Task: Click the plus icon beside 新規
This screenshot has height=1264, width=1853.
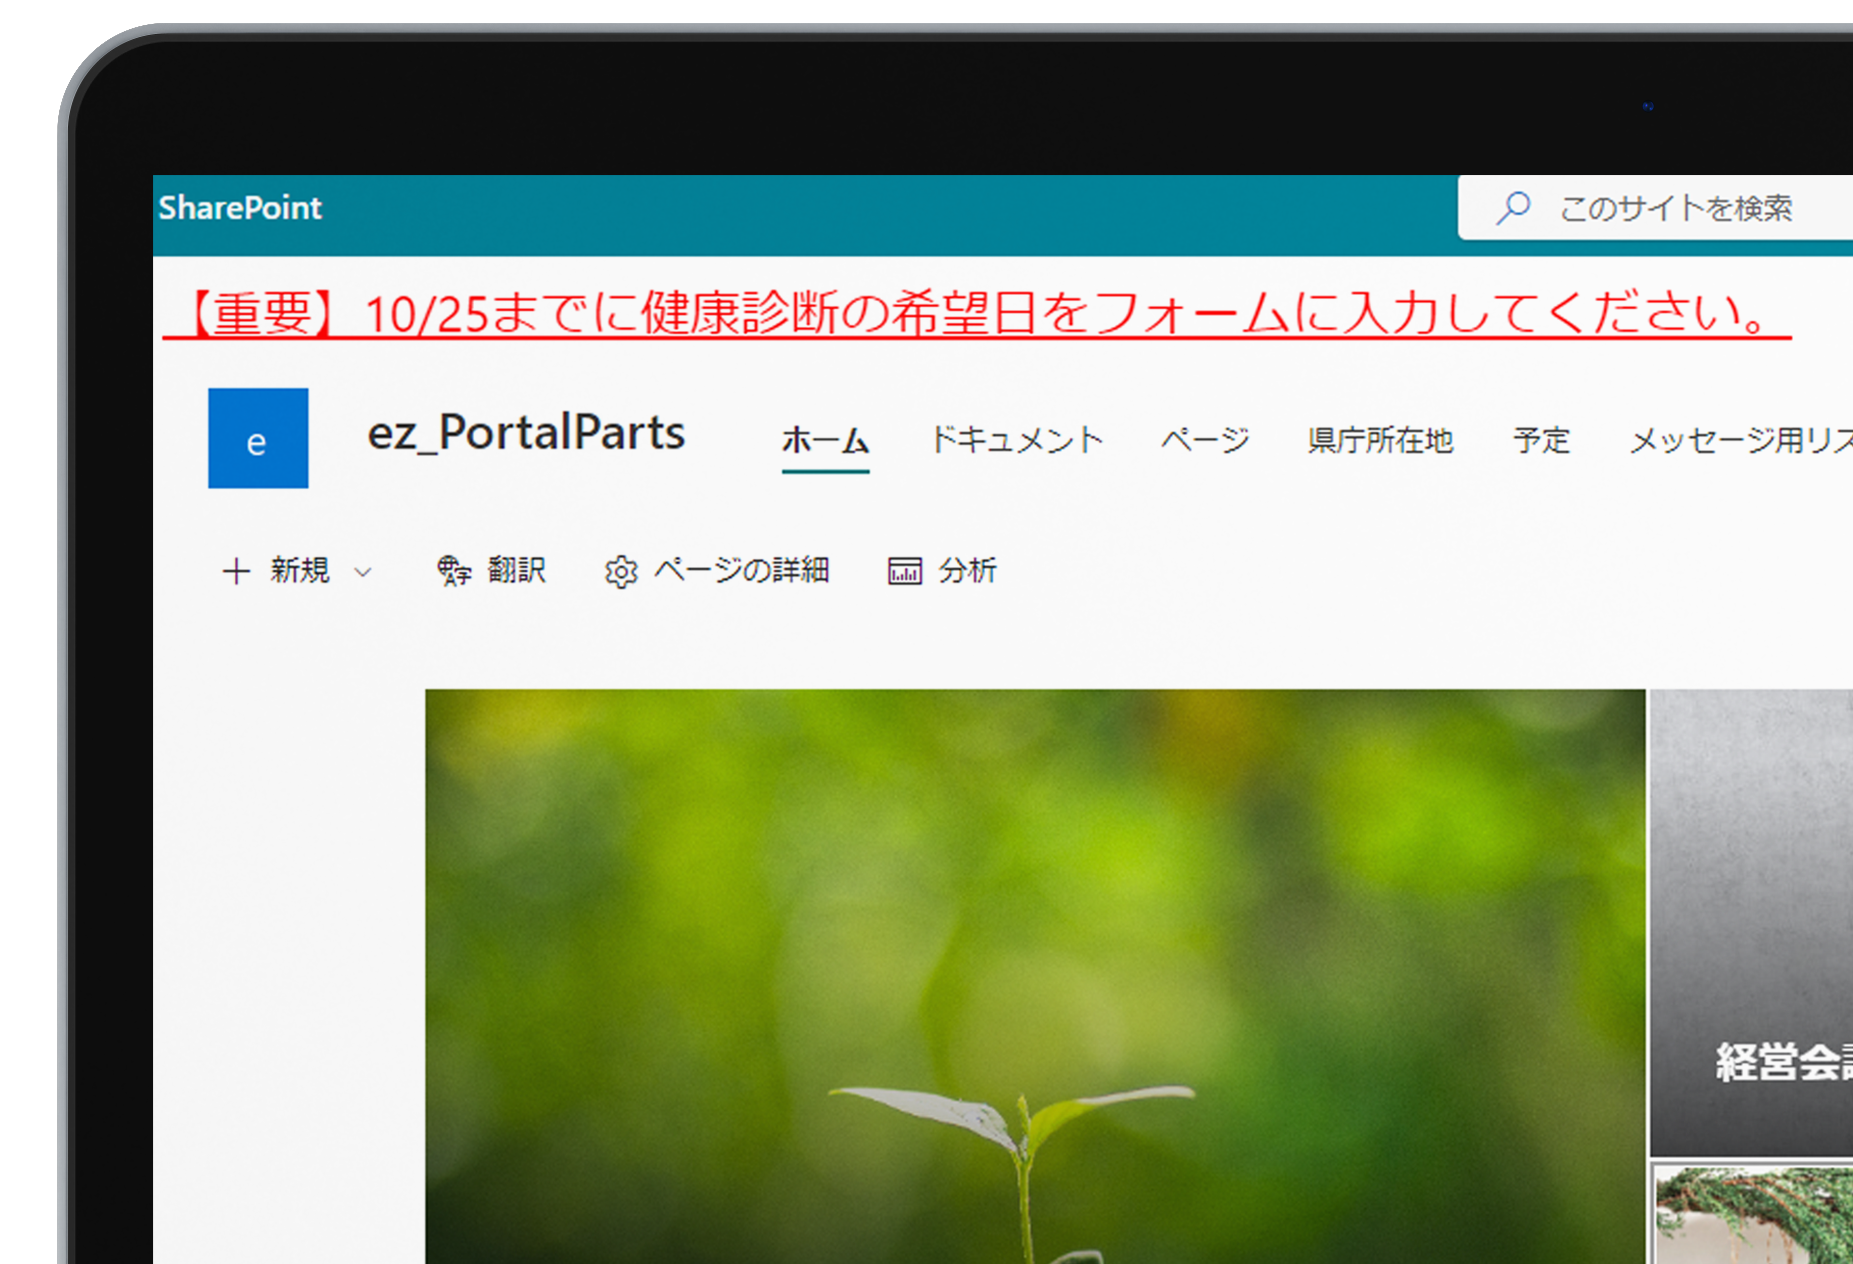Action: coord(236,571)
